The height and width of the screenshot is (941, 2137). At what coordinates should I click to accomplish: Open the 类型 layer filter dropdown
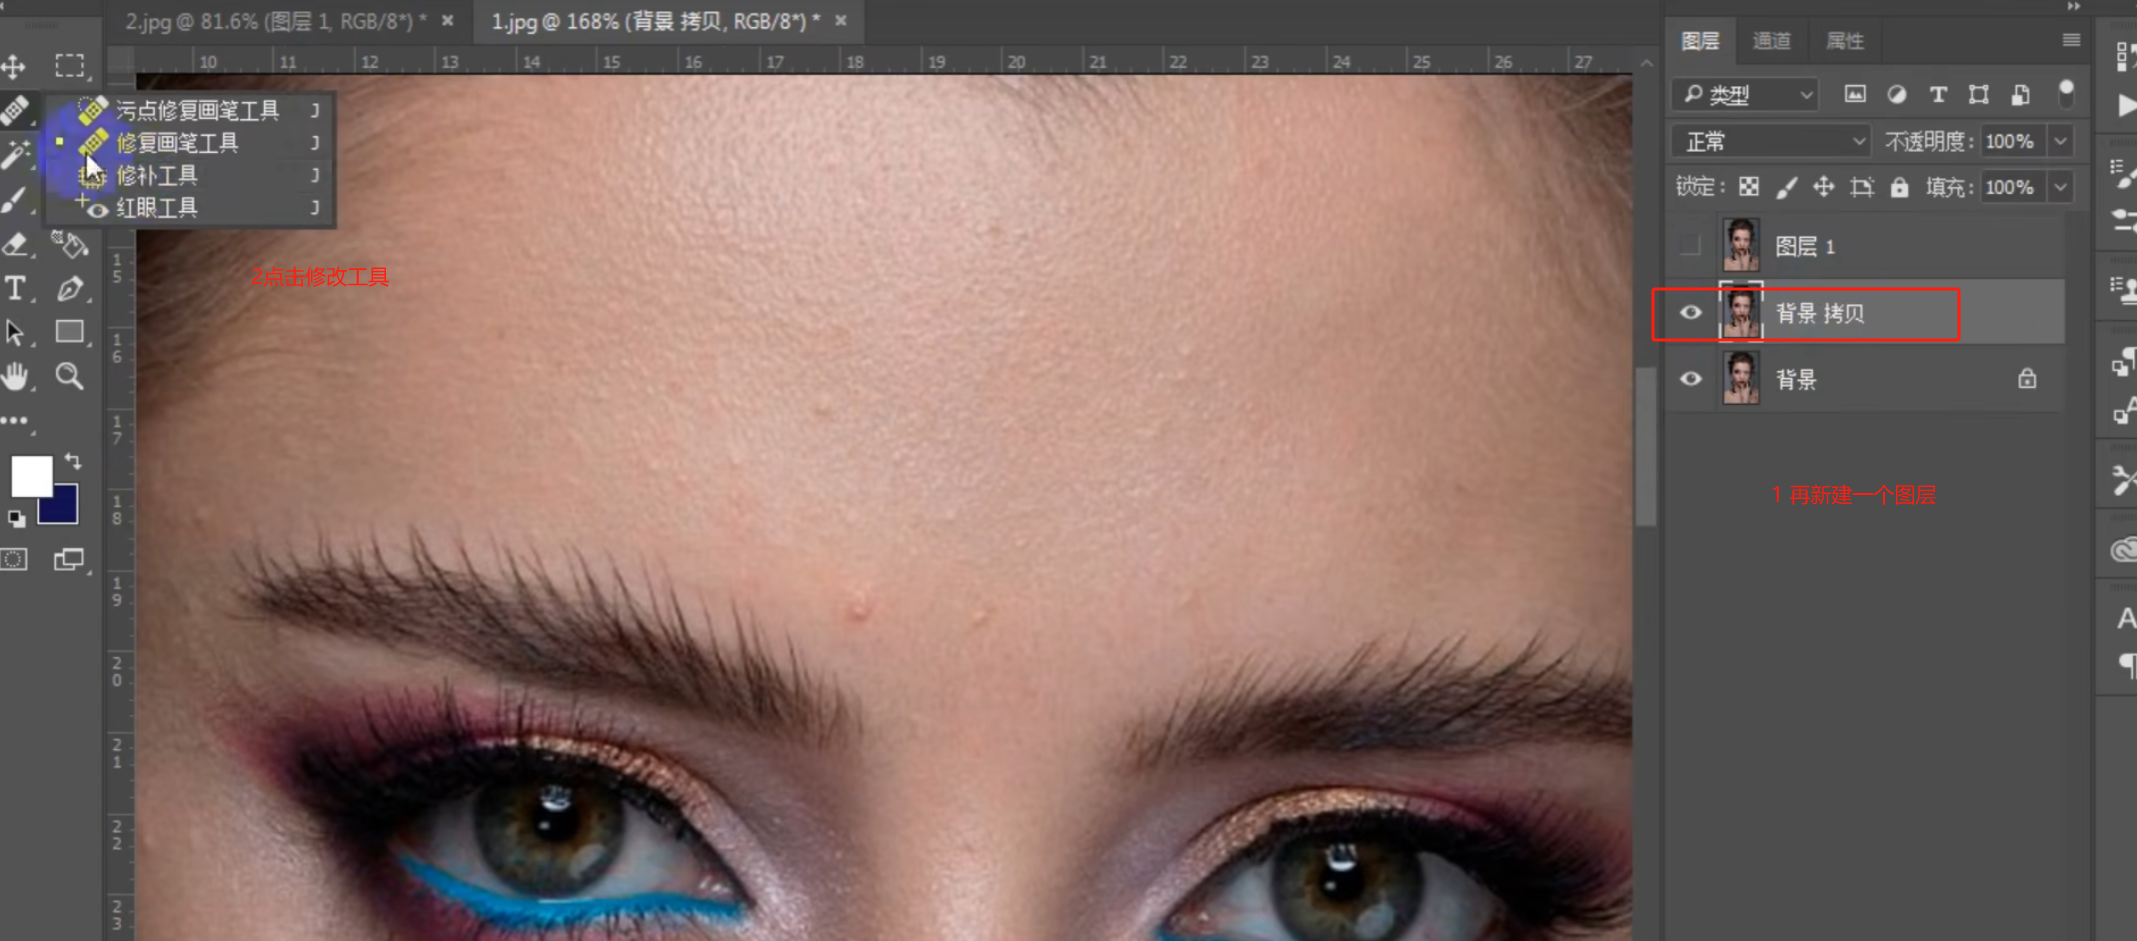coord(1745,95)
